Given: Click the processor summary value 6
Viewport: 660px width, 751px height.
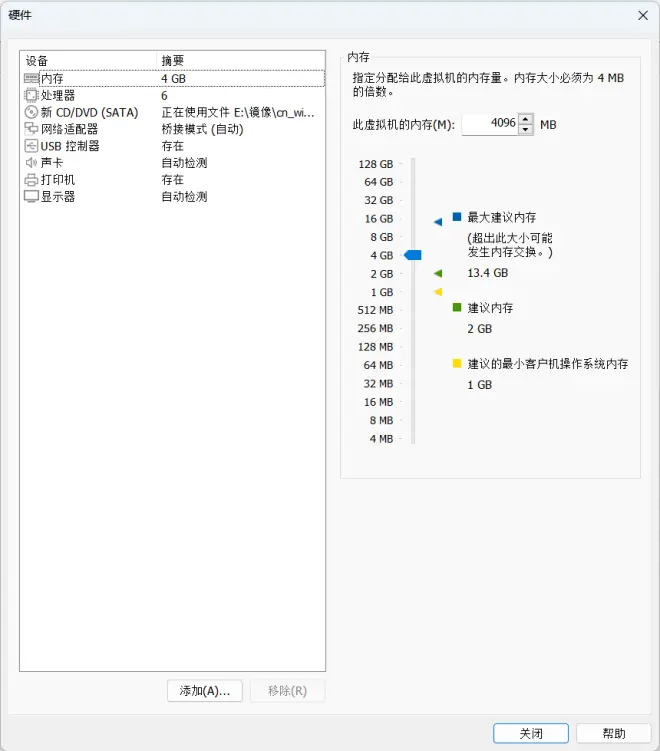Looking at the screenshot, I should point(164,95).
